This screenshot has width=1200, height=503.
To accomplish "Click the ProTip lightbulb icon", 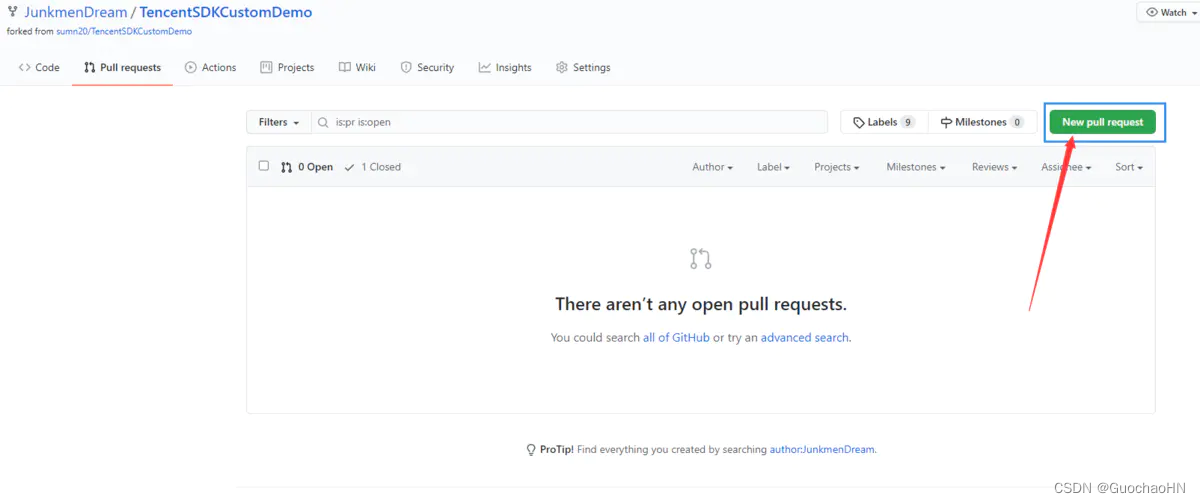I will click(531, 450).
